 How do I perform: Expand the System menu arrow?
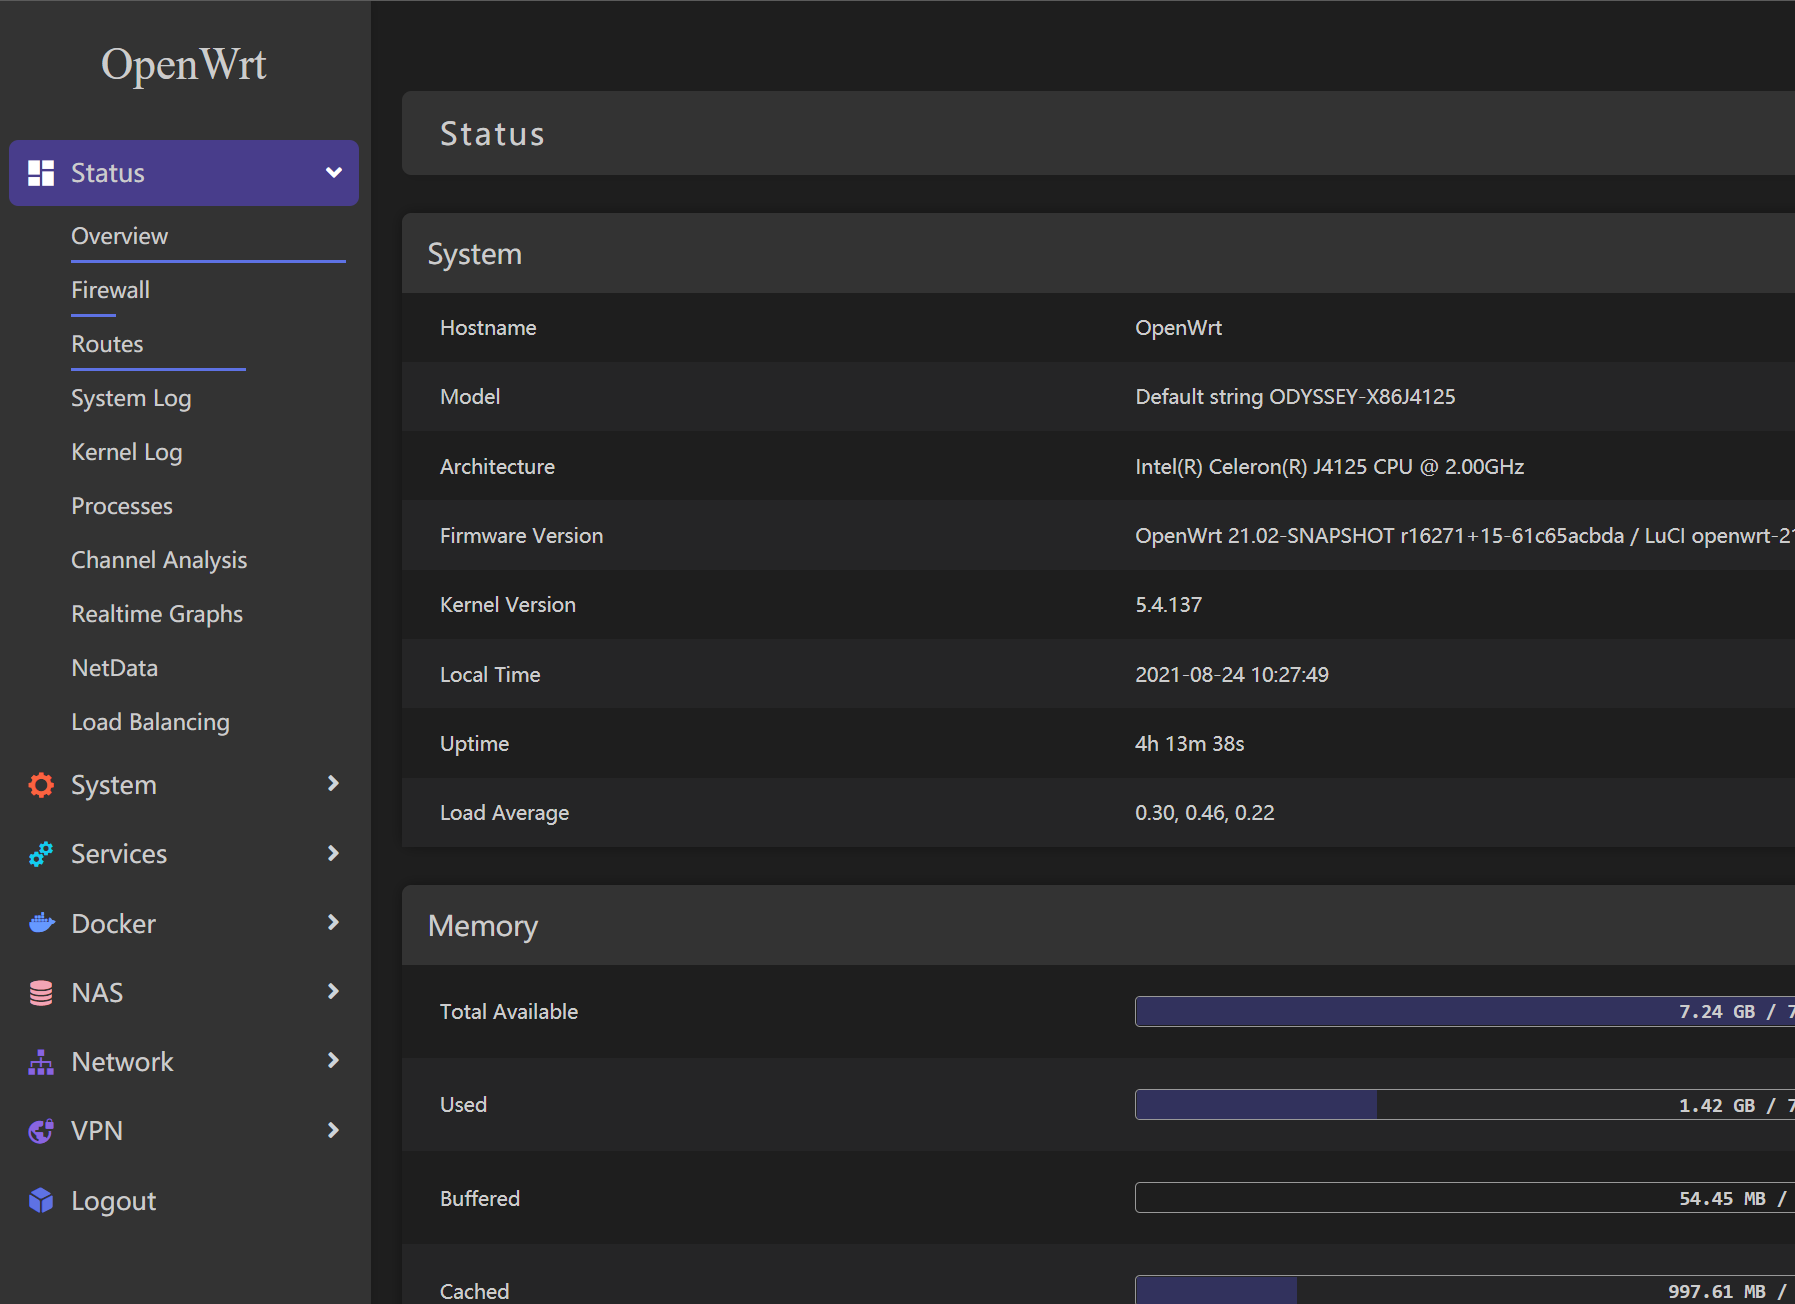click(x=334, y=783)
